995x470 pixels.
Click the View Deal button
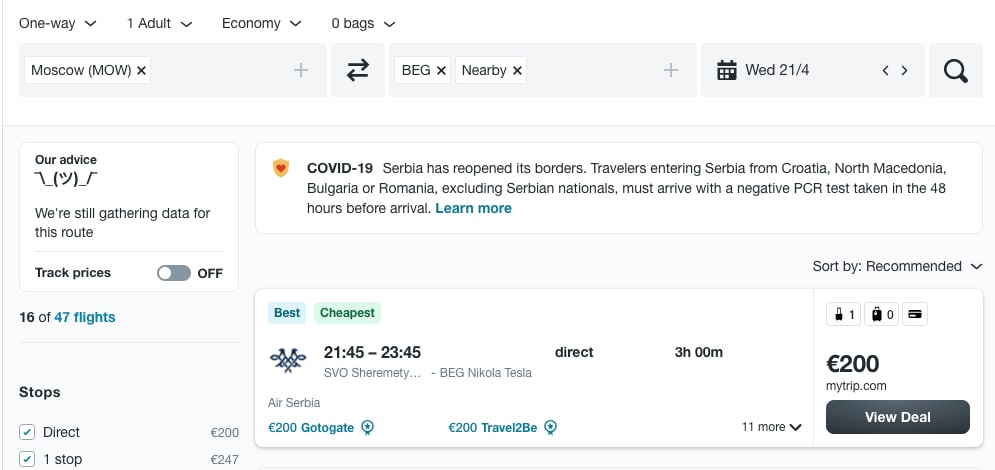tap(897, 417)
